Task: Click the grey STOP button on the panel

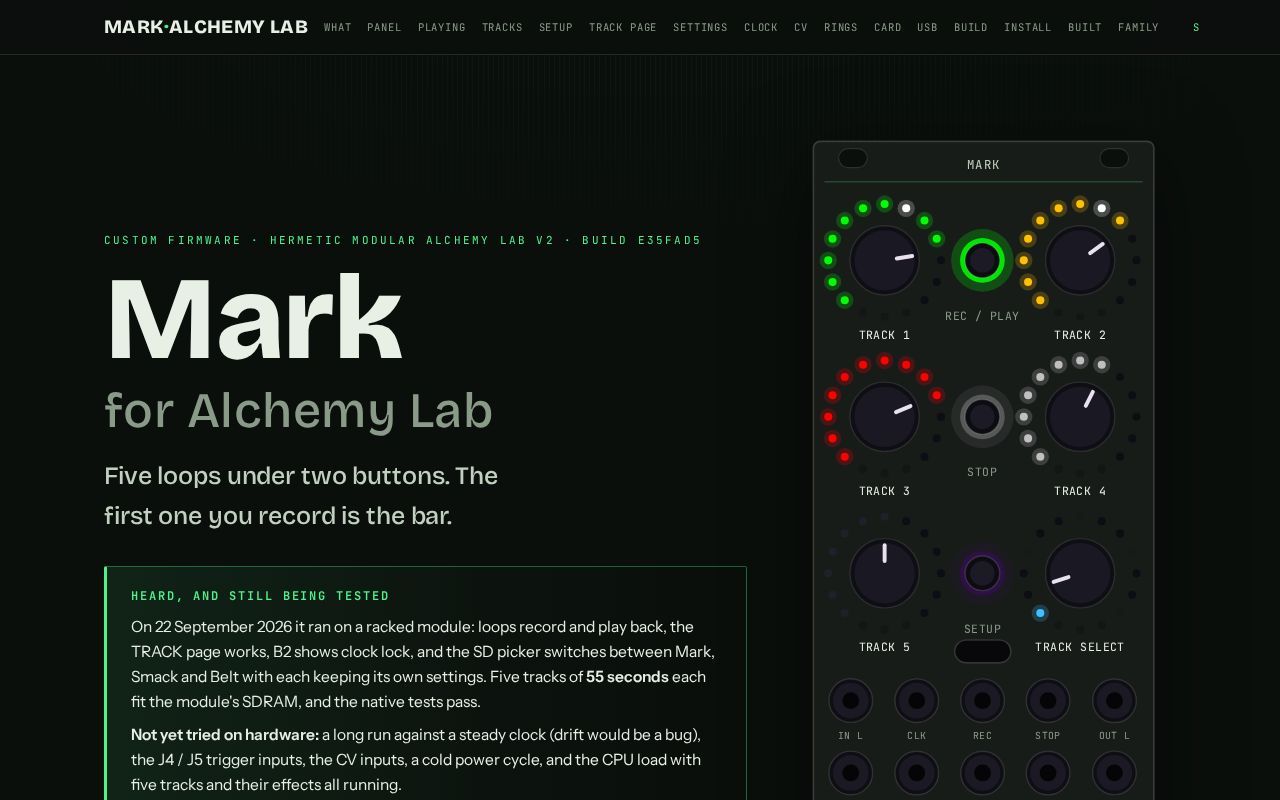Action: tap(982, 416)
